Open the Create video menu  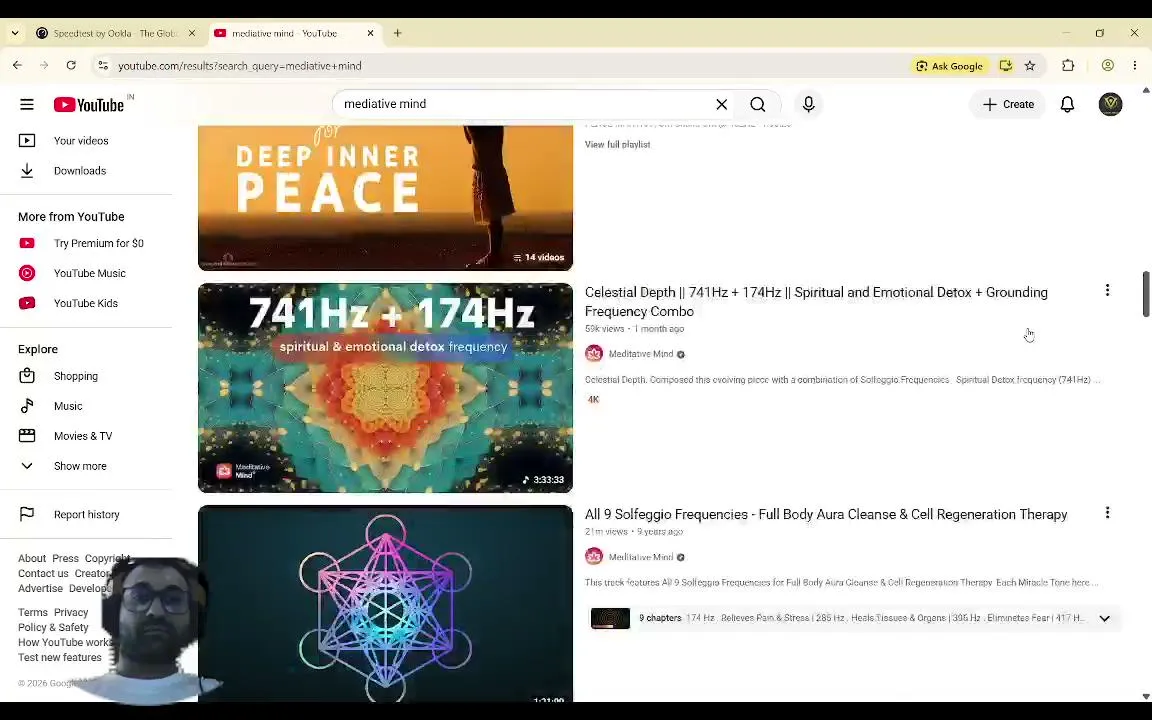(1008, 104)
